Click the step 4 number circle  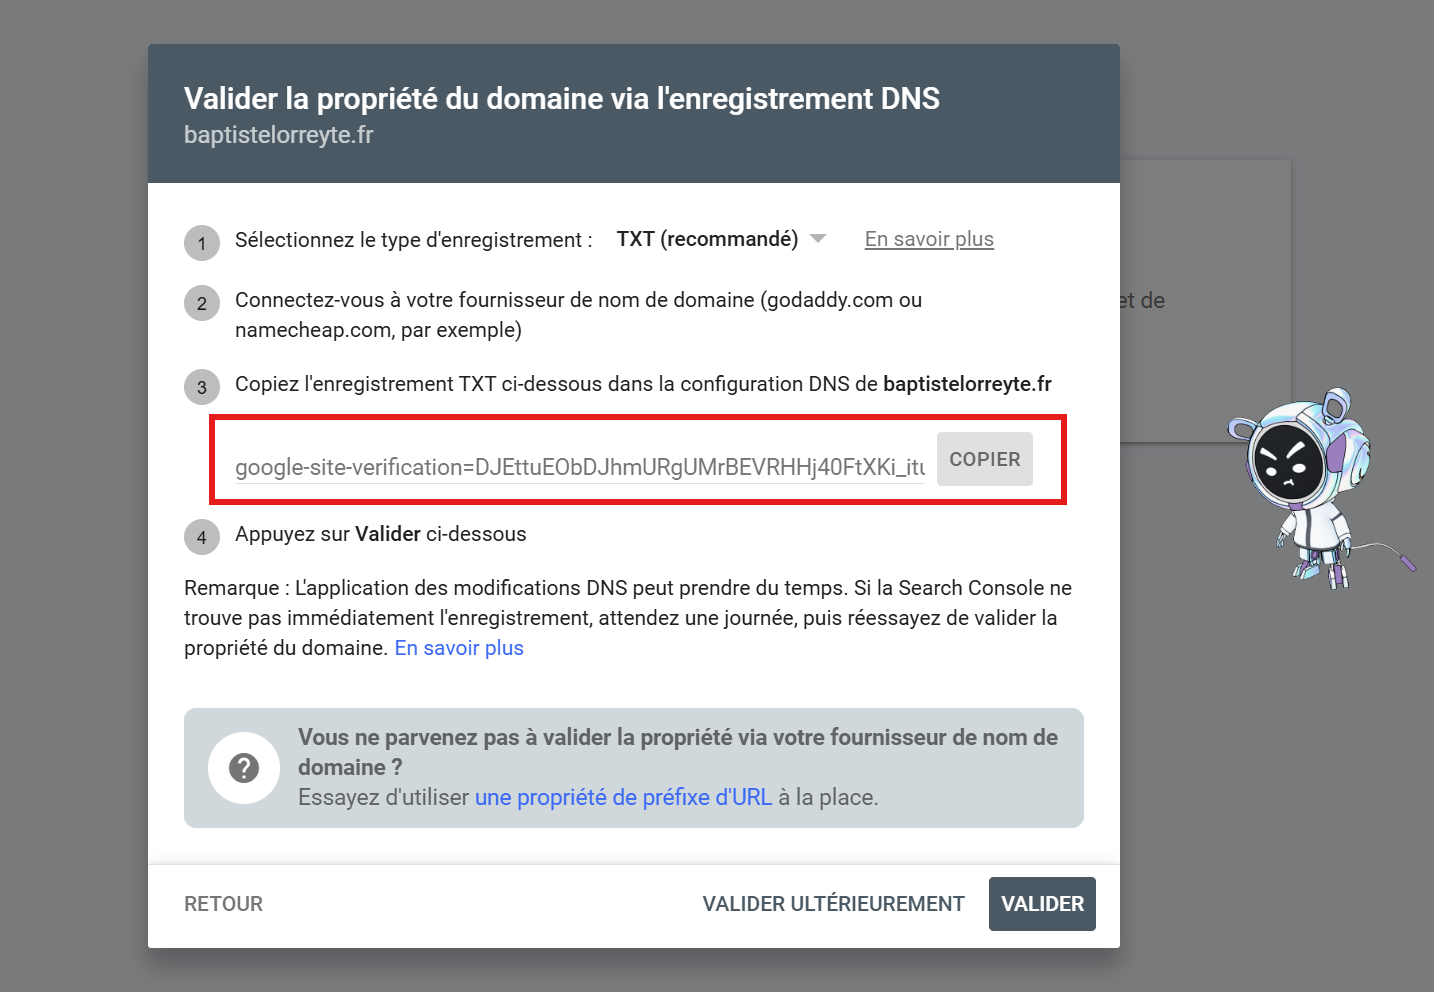[x=202, y=537]
